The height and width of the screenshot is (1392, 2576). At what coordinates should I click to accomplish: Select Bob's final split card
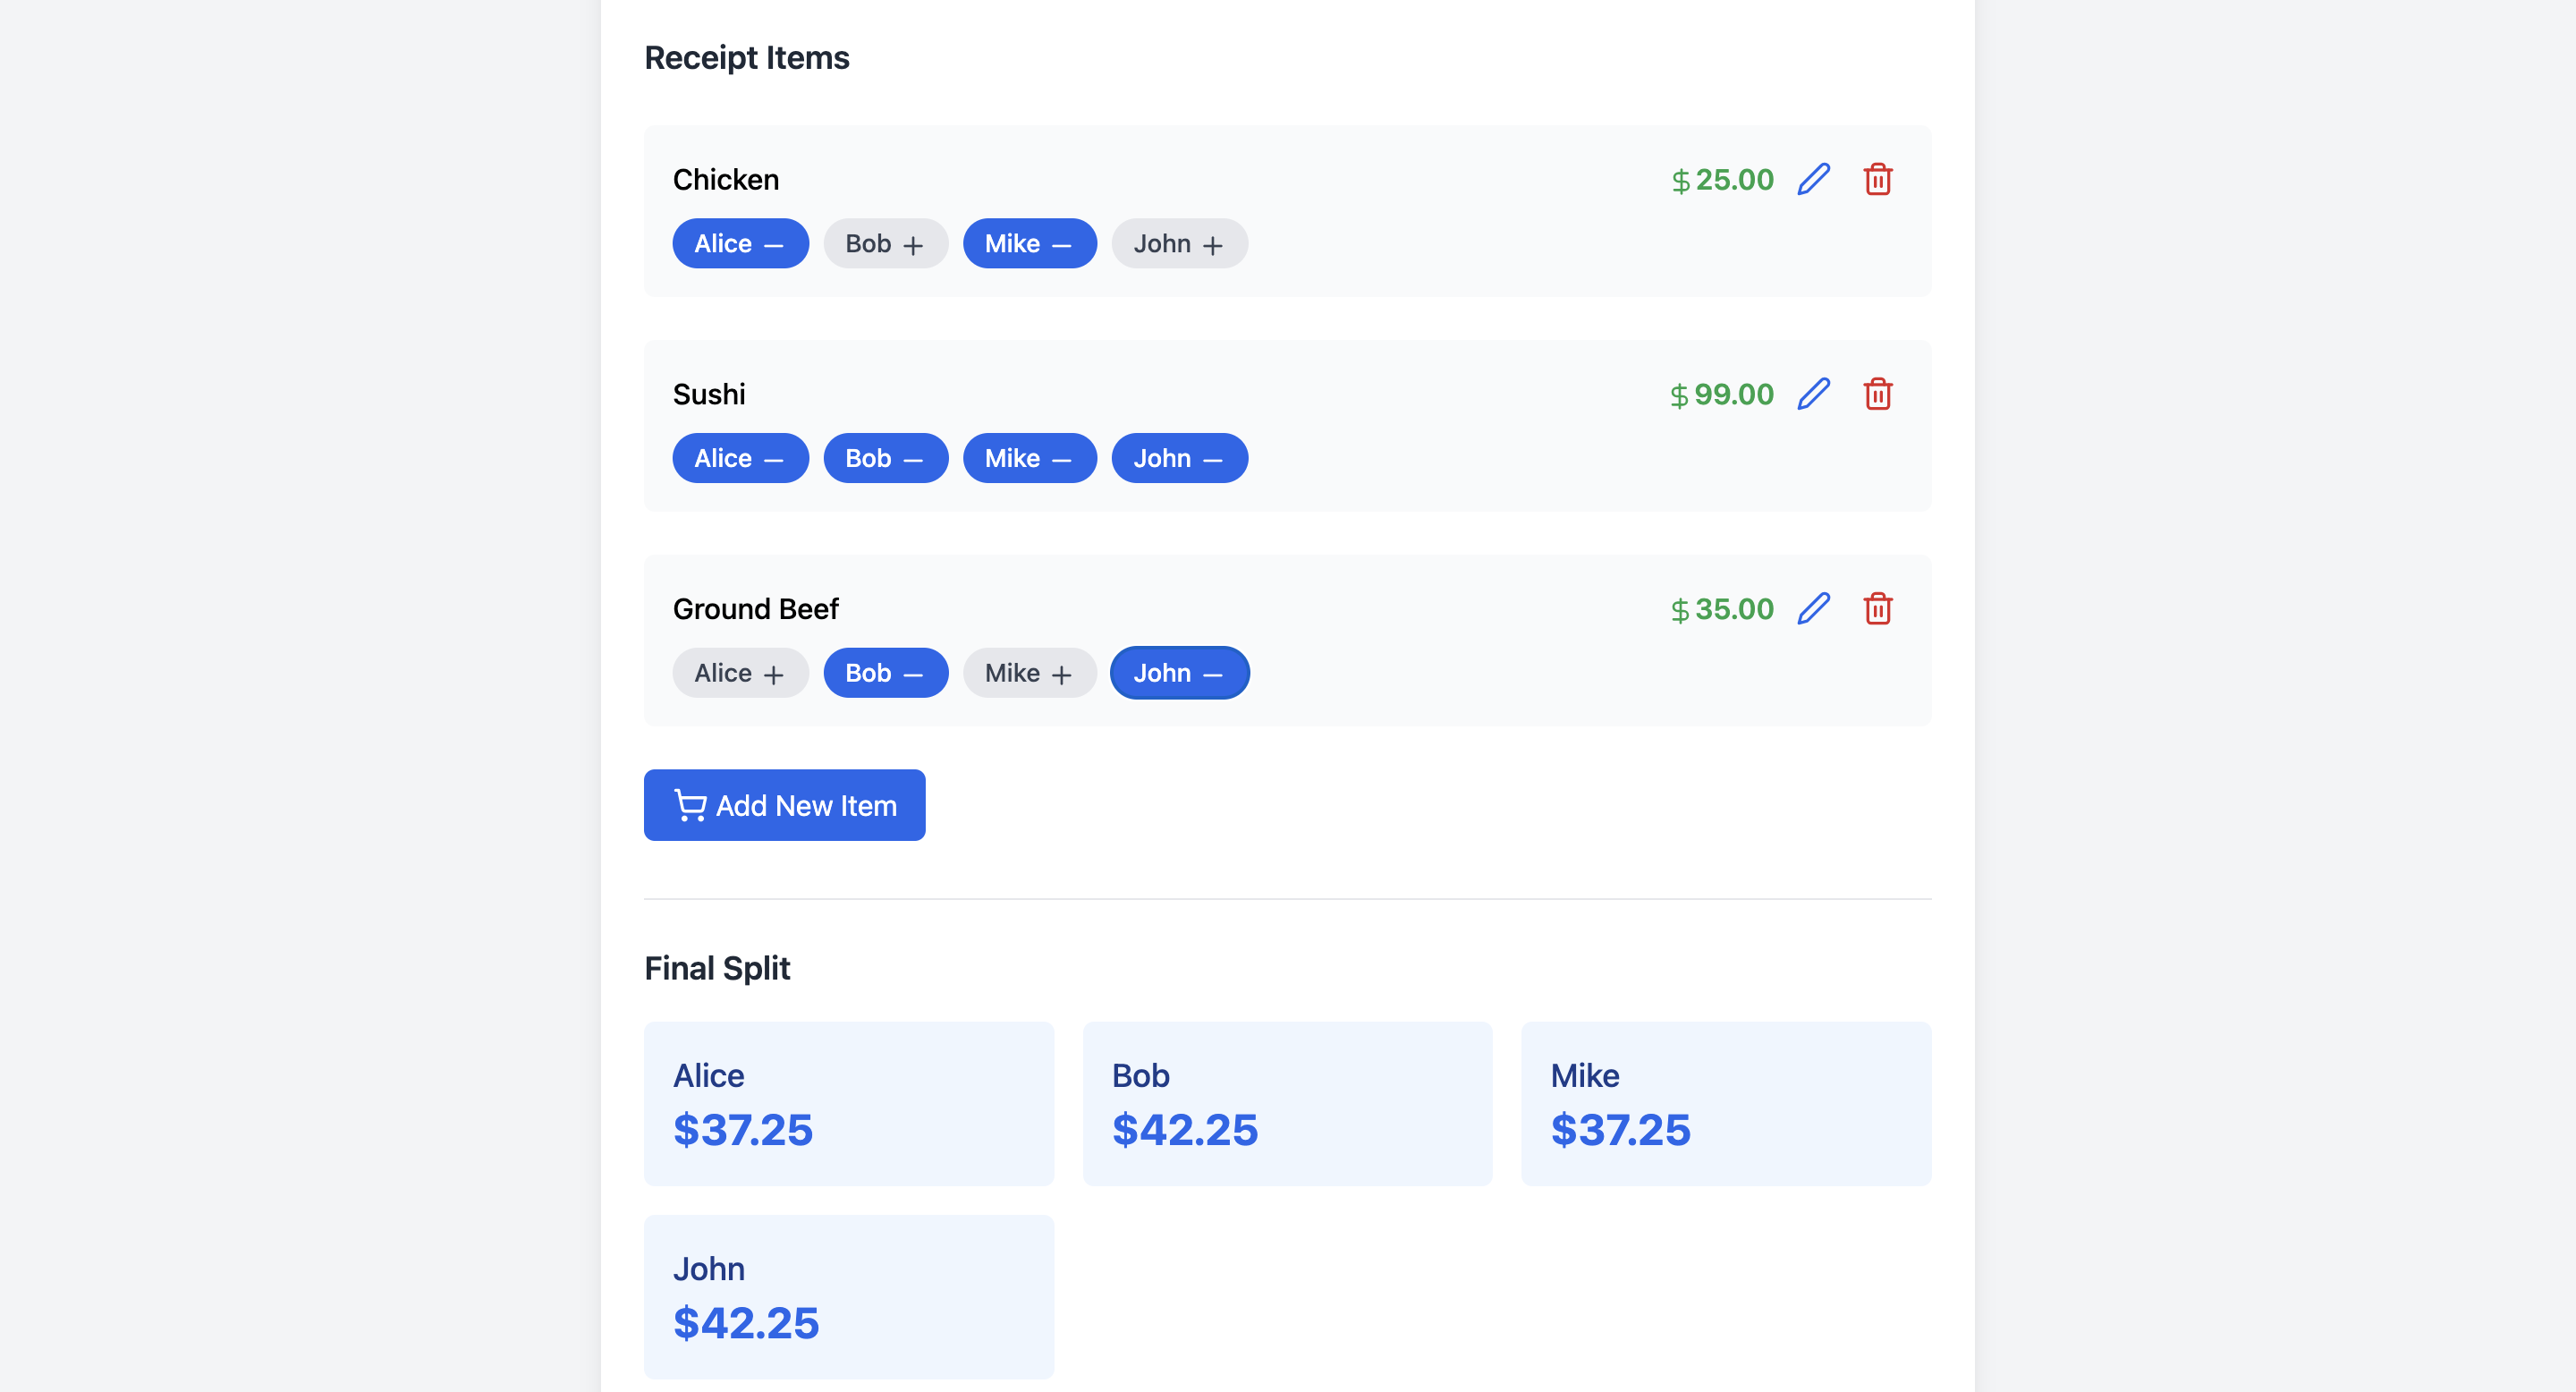tap(1287, 1103)
